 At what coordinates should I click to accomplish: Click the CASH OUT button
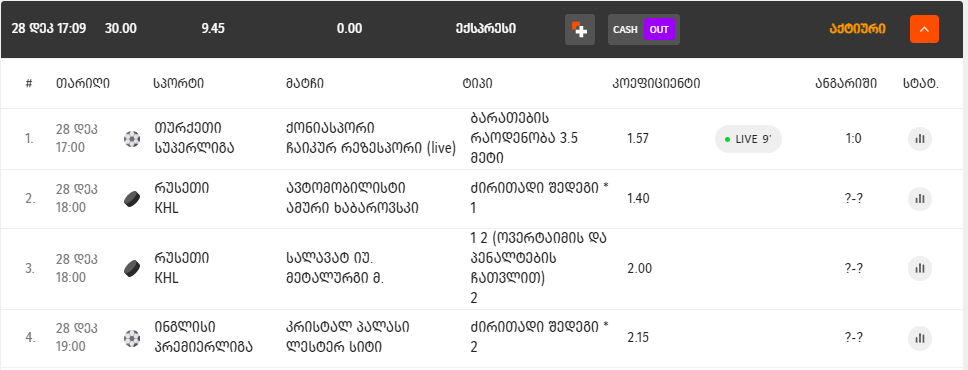[644, 30]
